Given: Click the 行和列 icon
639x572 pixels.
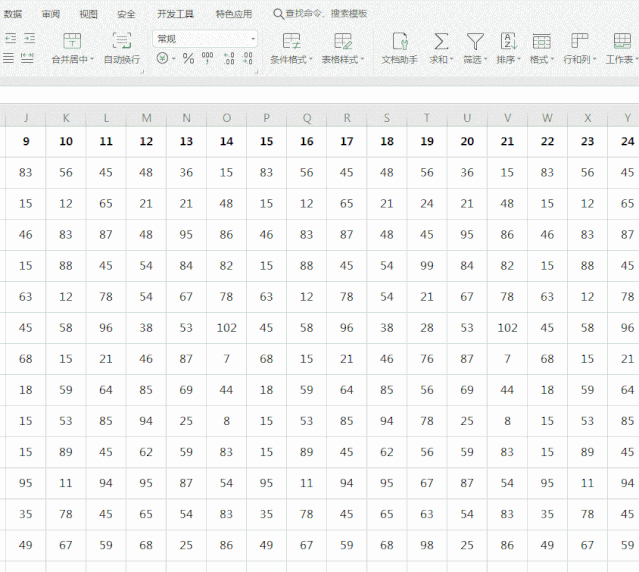Looking at the screenshot, I should 580,41.
